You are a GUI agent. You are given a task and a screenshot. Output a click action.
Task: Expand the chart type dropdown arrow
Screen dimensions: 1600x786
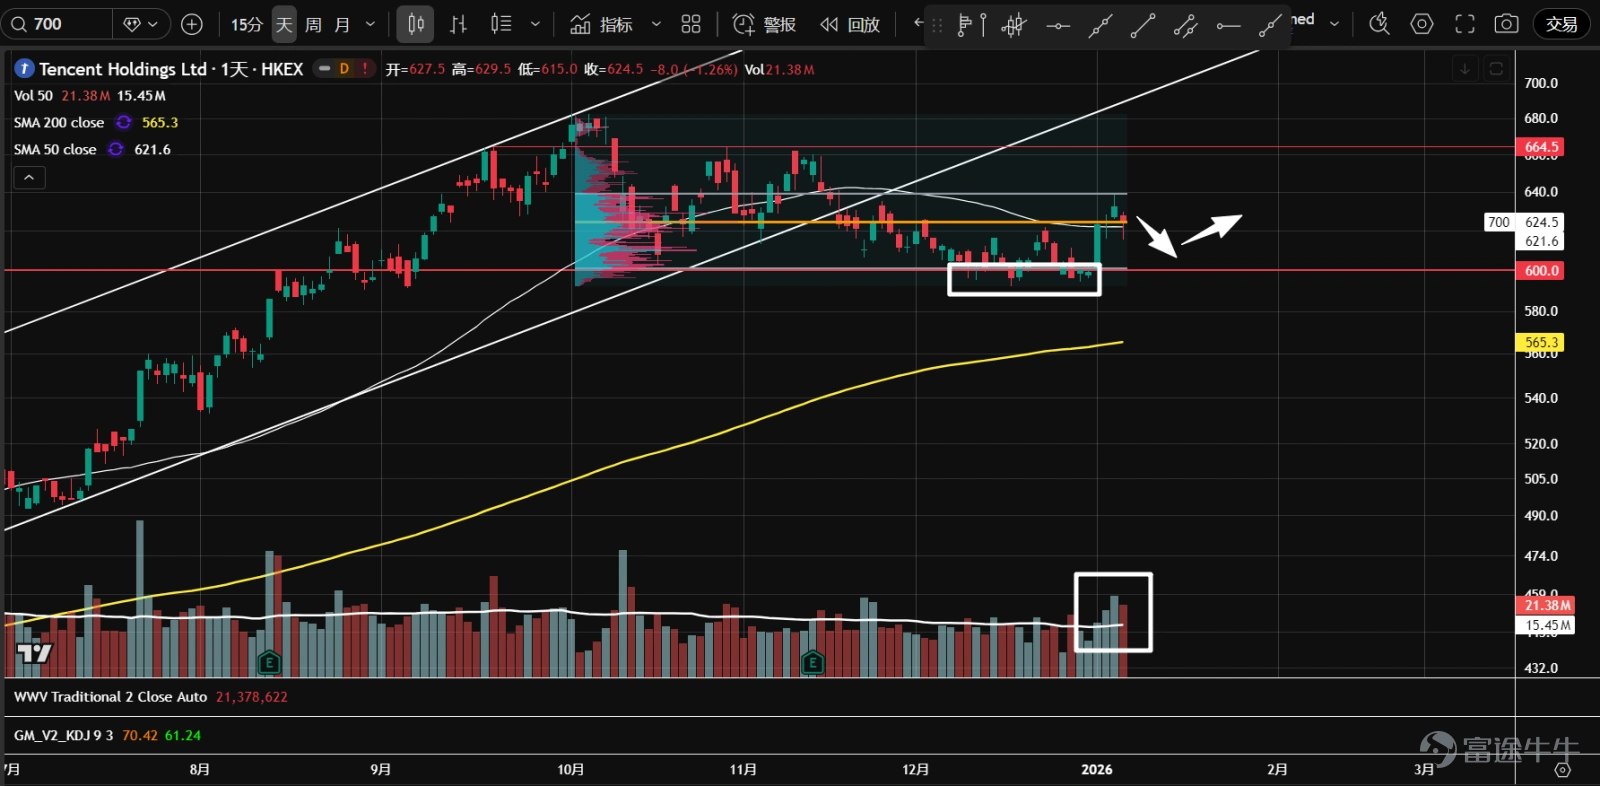535,24
